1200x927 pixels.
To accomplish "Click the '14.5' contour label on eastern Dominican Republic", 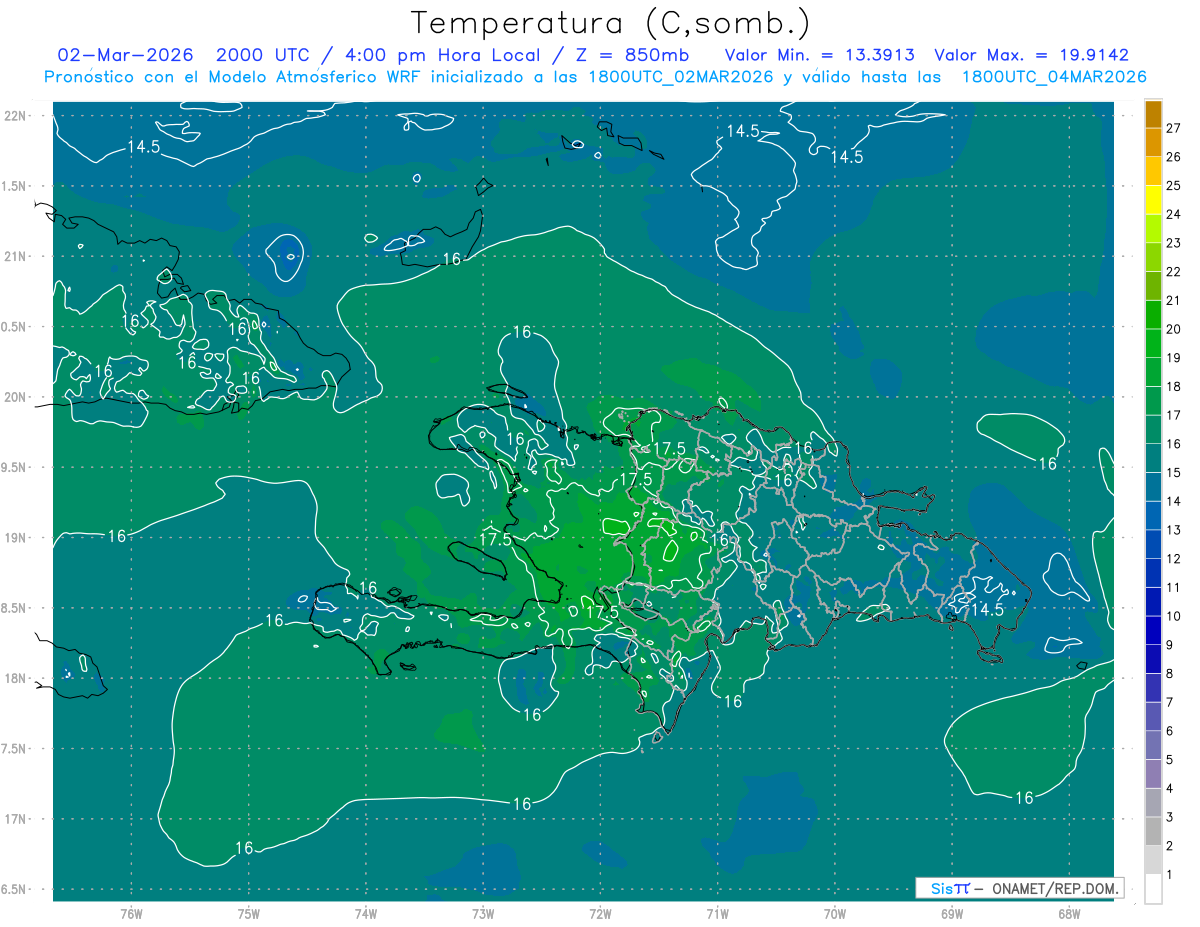I will pos(987,609).
